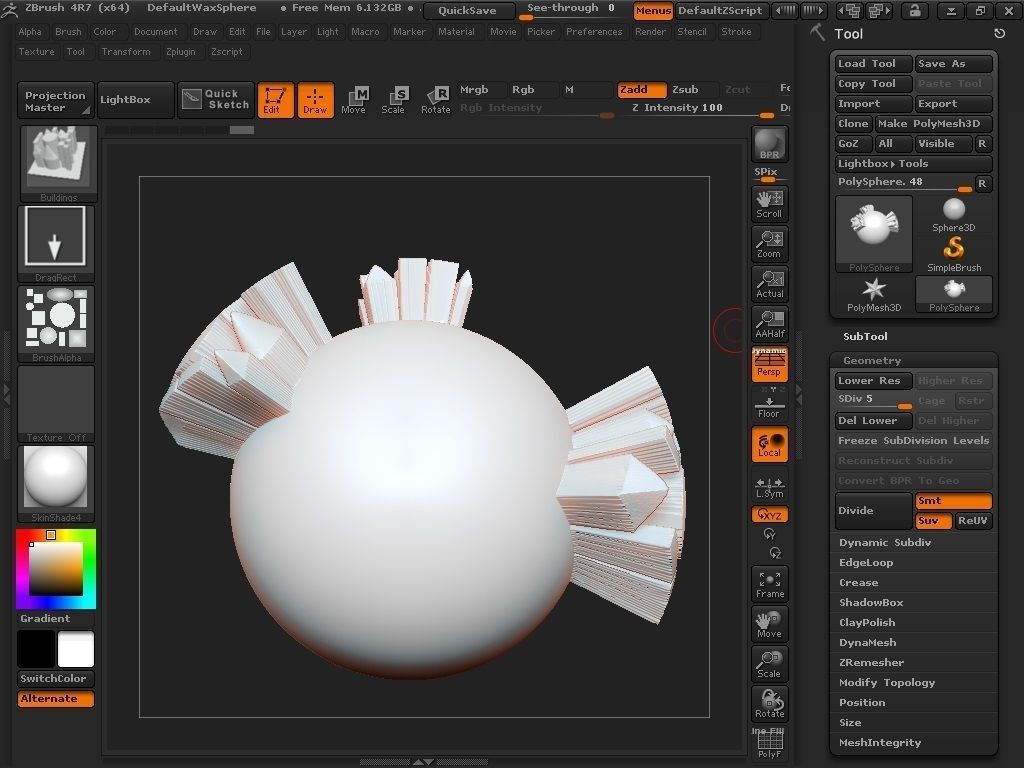Screen dimensions: 1024x768
Task: Expand Dynamic Subdiv section
Action: (885, 542)
